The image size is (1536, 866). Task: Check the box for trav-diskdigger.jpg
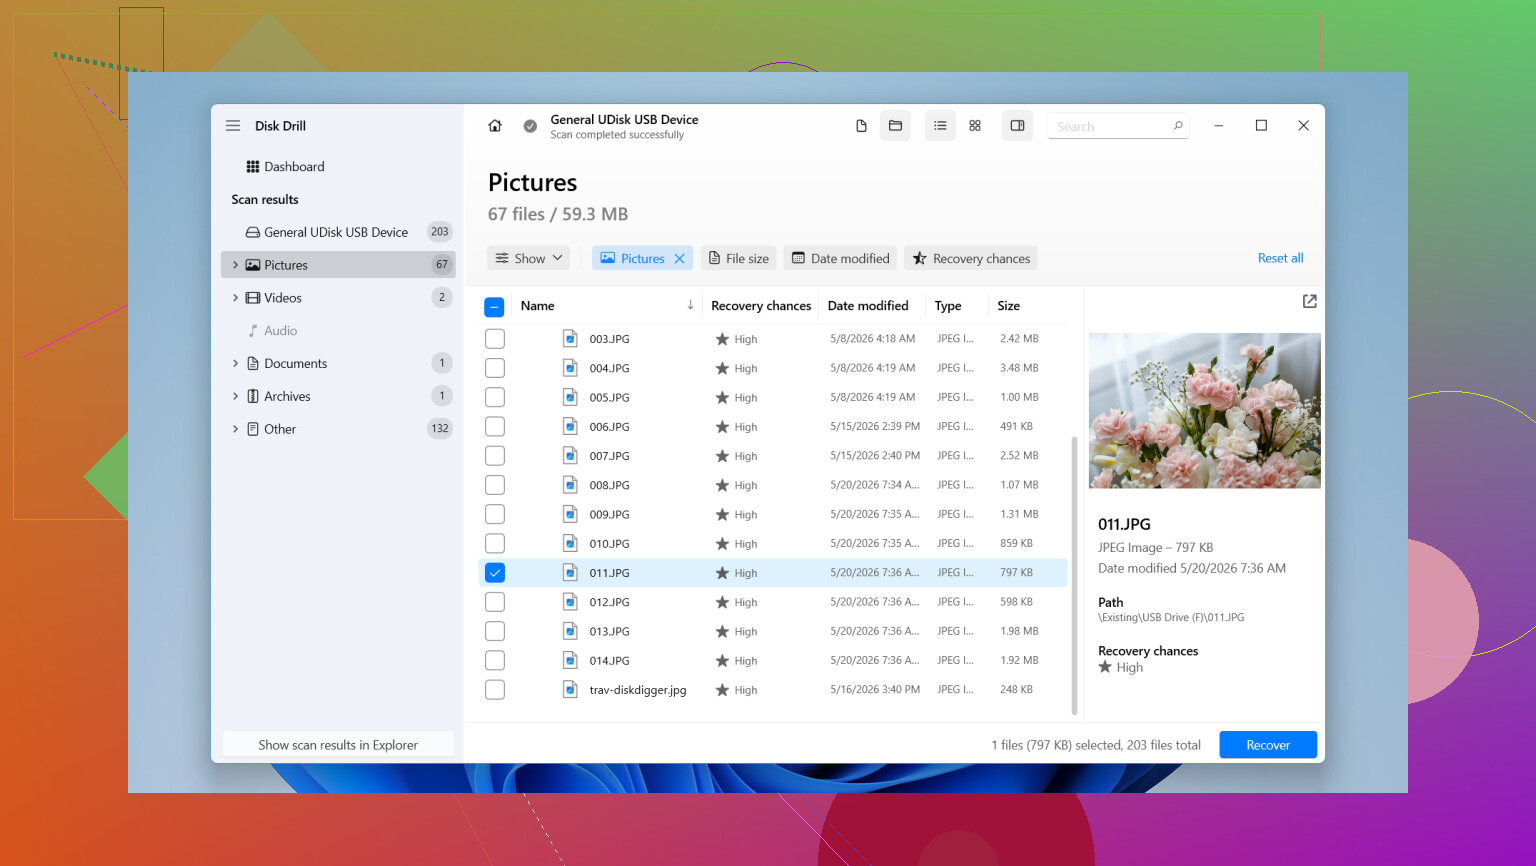tap(495, 690)
